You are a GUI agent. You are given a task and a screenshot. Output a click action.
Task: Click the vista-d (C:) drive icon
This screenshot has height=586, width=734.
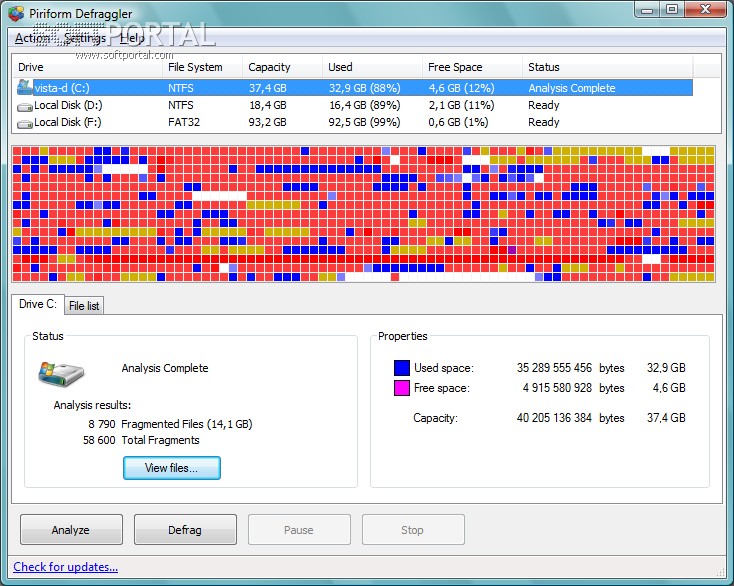point(24,87)
